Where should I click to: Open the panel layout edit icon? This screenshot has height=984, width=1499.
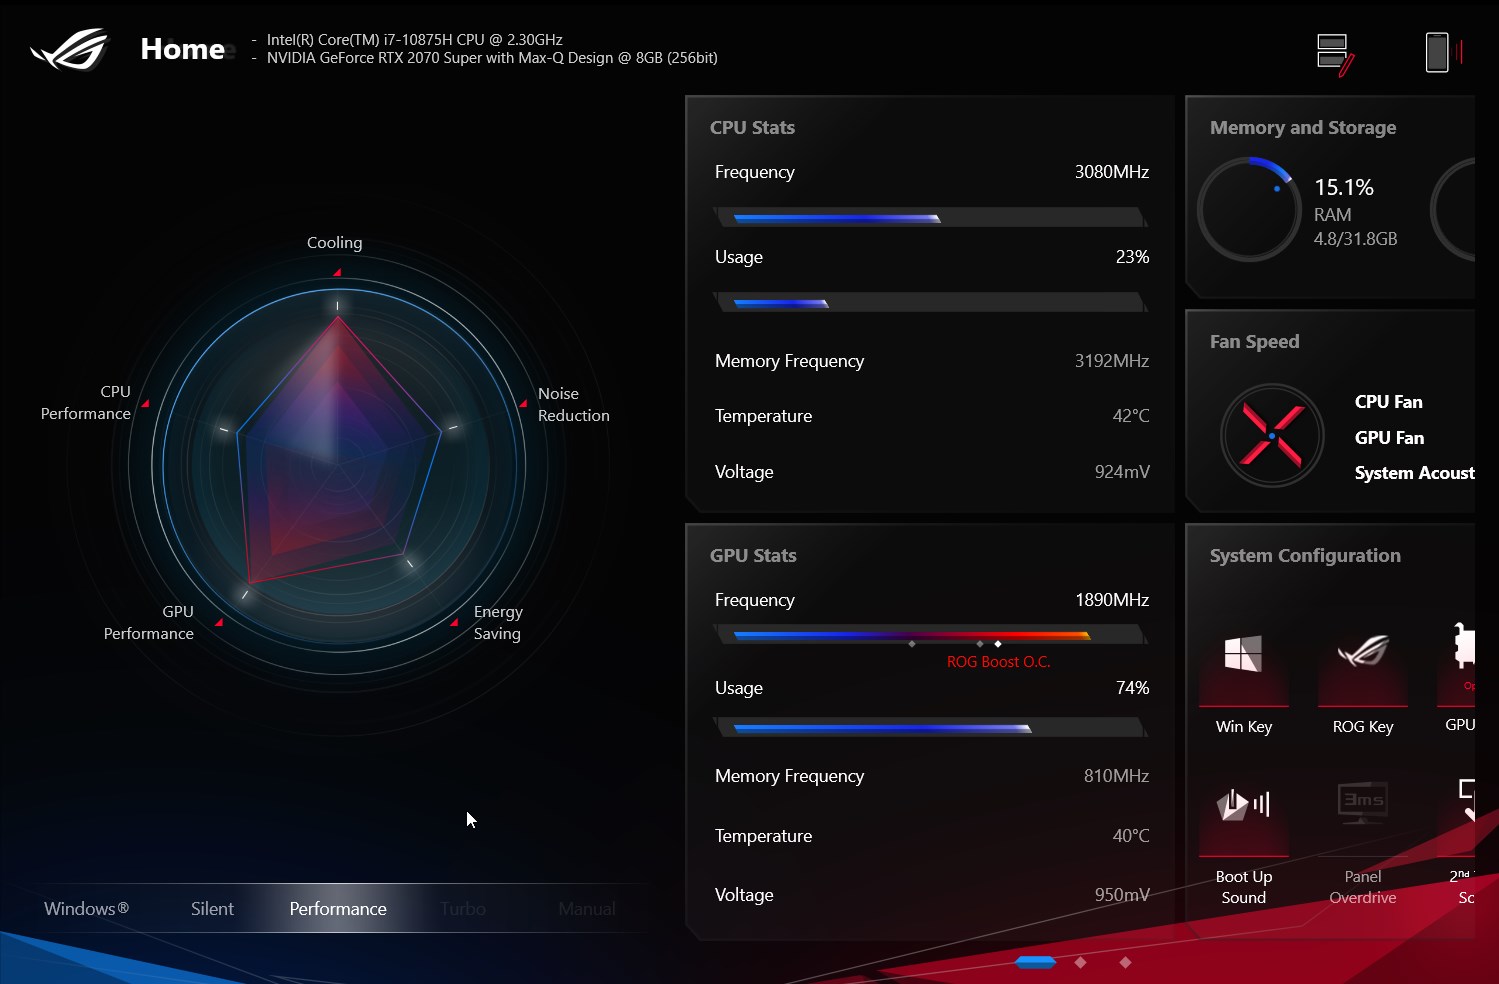point(1335,54)
